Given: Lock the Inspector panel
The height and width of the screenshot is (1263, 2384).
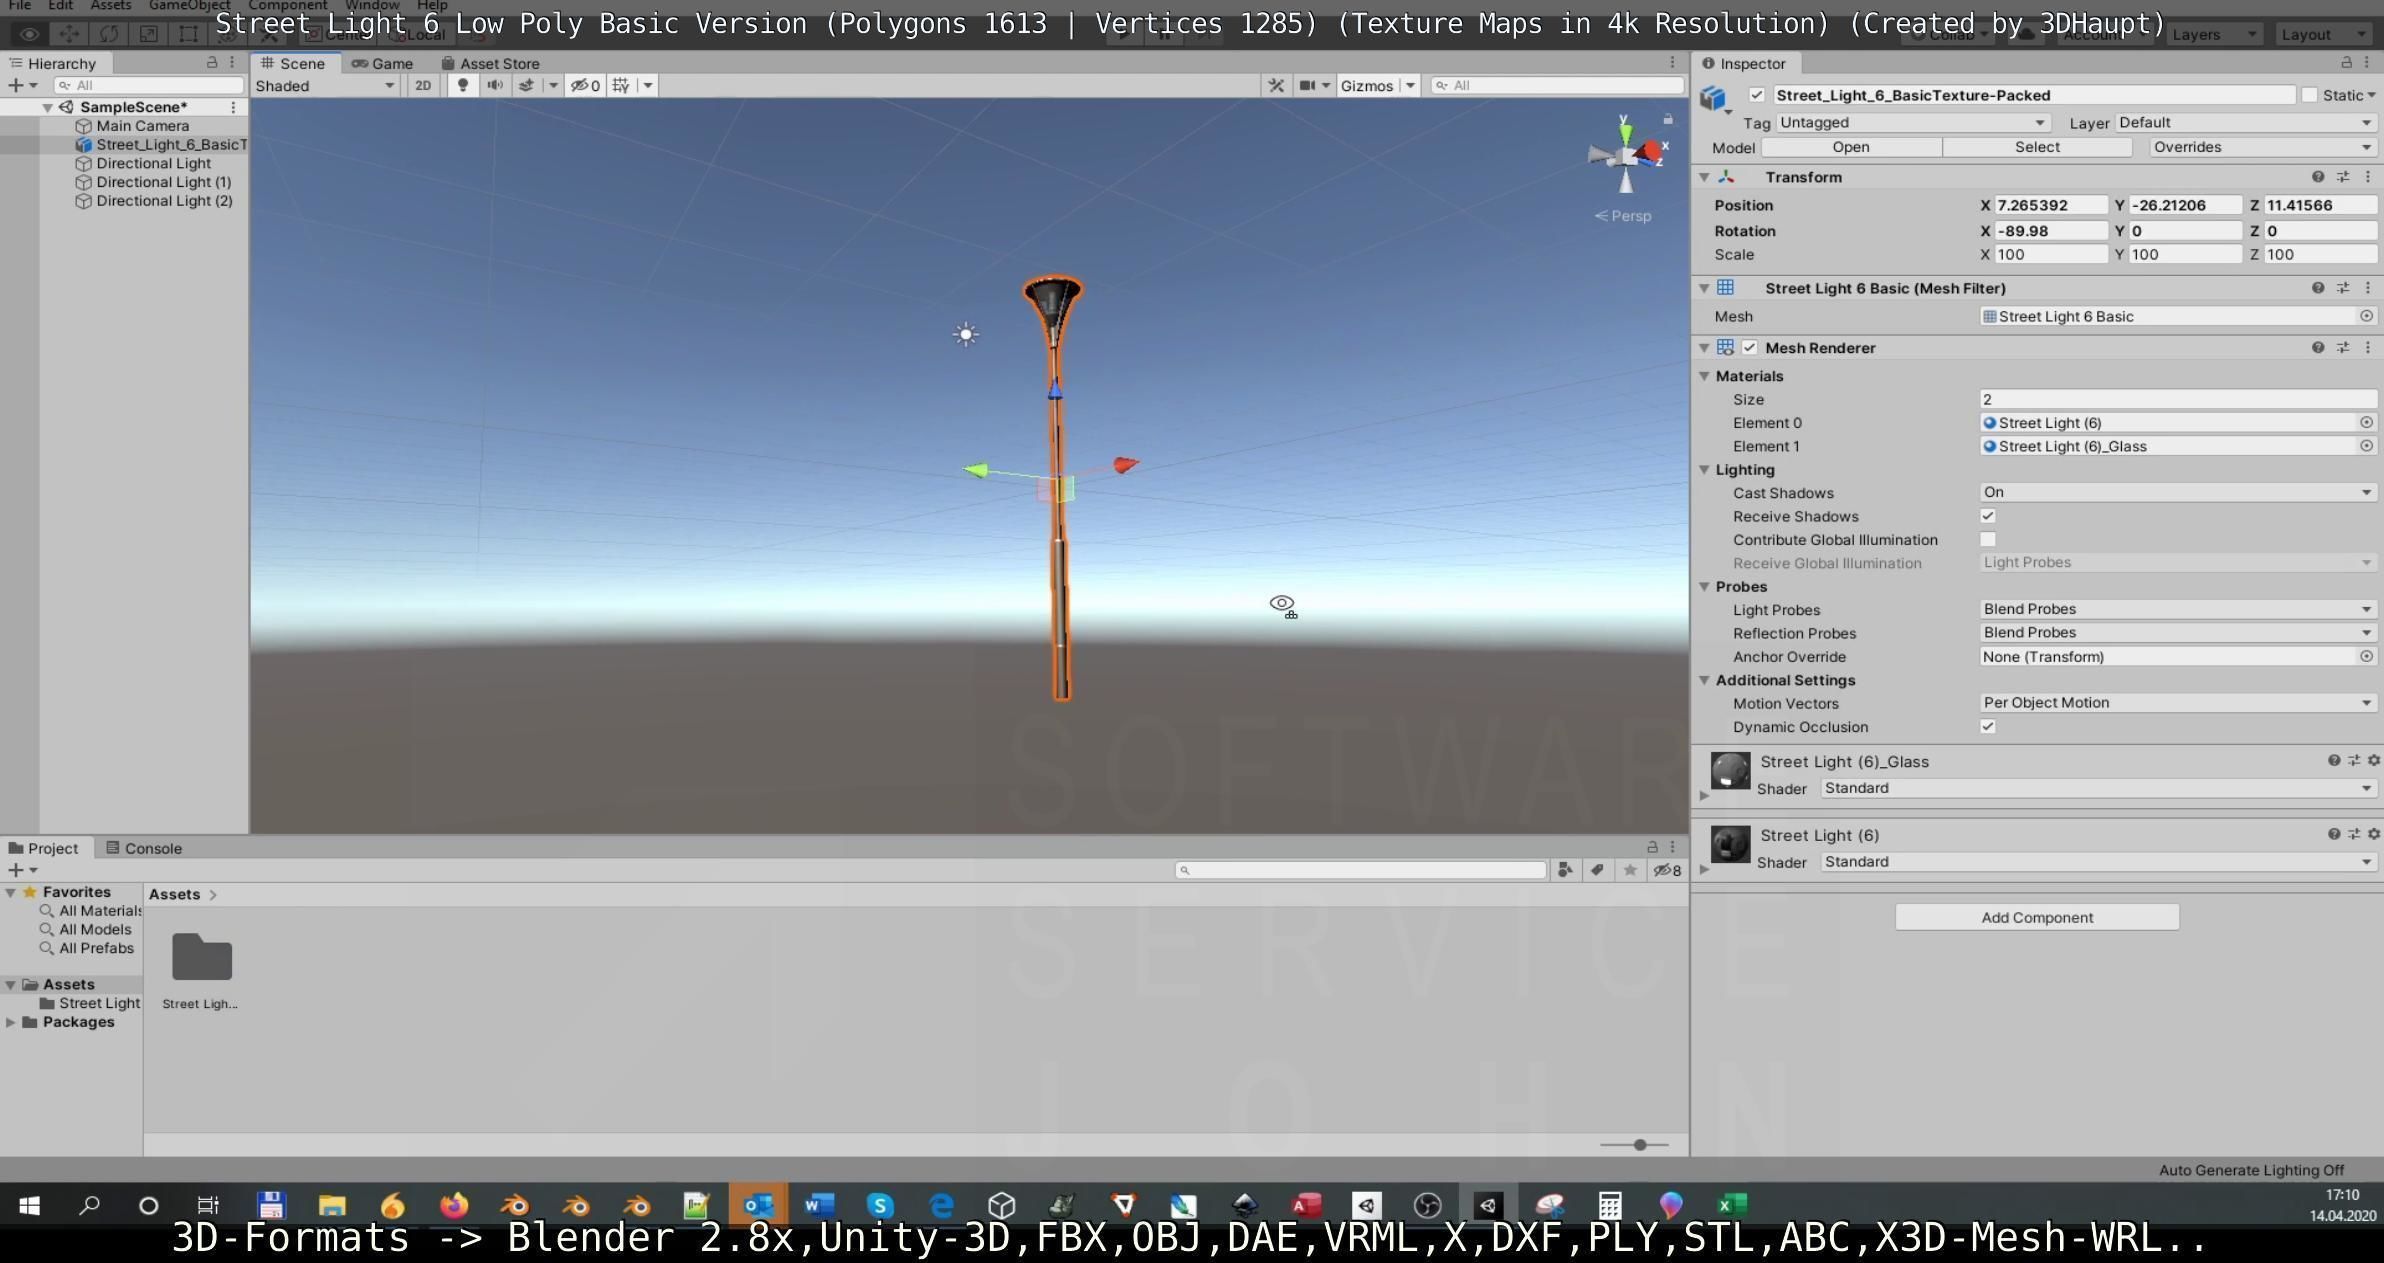Looking at the screenshot, I should pos(2346,63).
